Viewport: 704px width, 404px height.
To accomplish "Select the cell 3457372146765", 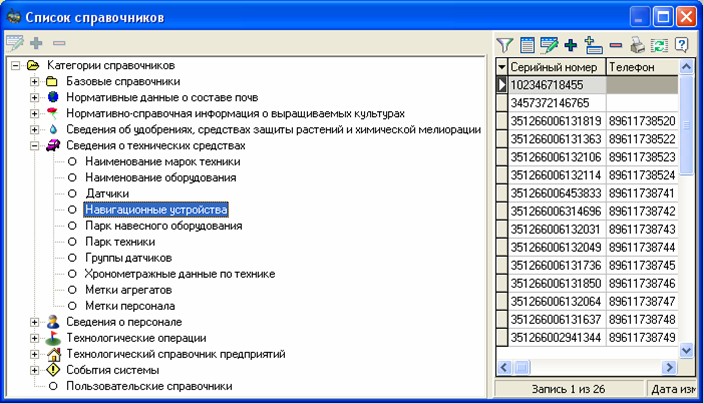I will click(557, 103).
